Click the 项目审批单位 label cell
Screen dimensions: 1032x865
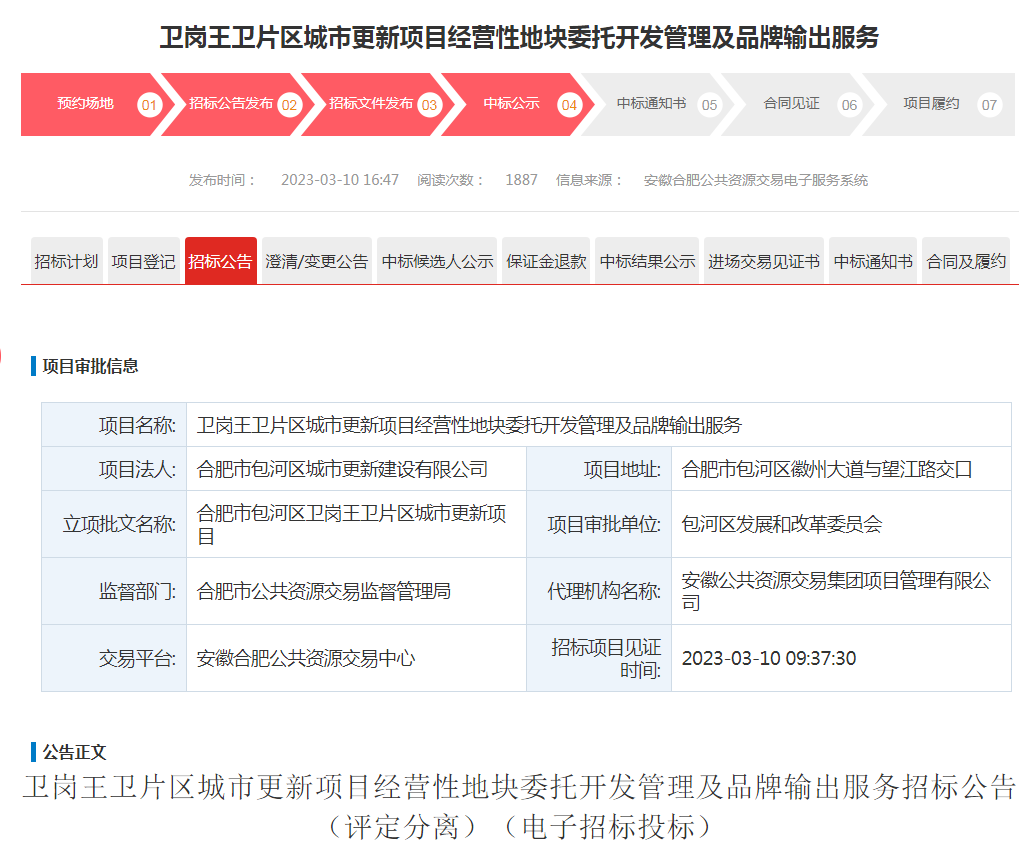click(x=599, y=524)
